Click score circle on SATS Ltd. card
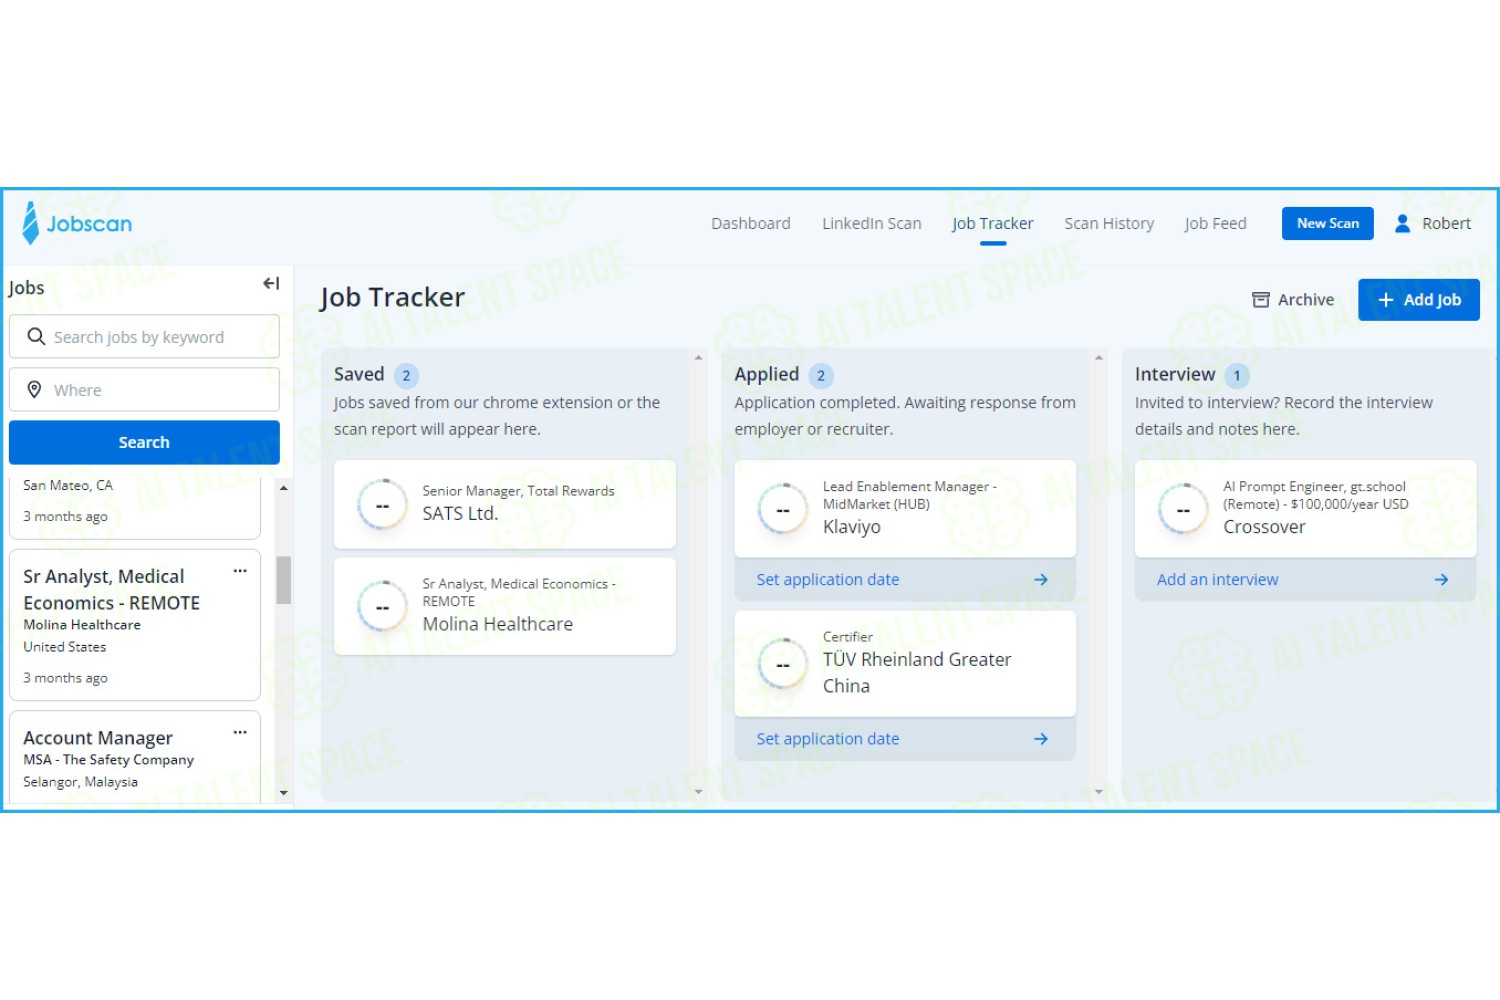 pyautogui.click(x=382, y=505)
